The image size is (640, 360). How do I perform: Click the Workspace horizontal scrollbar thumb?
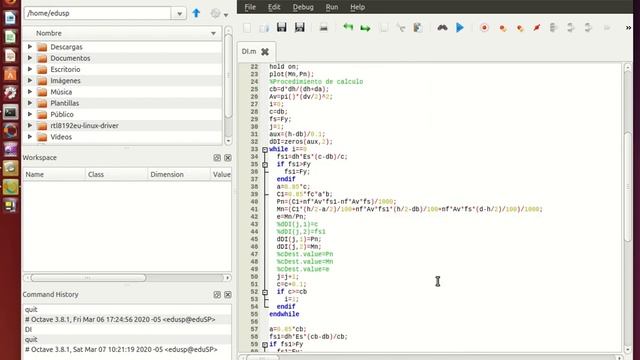[88, 278]
